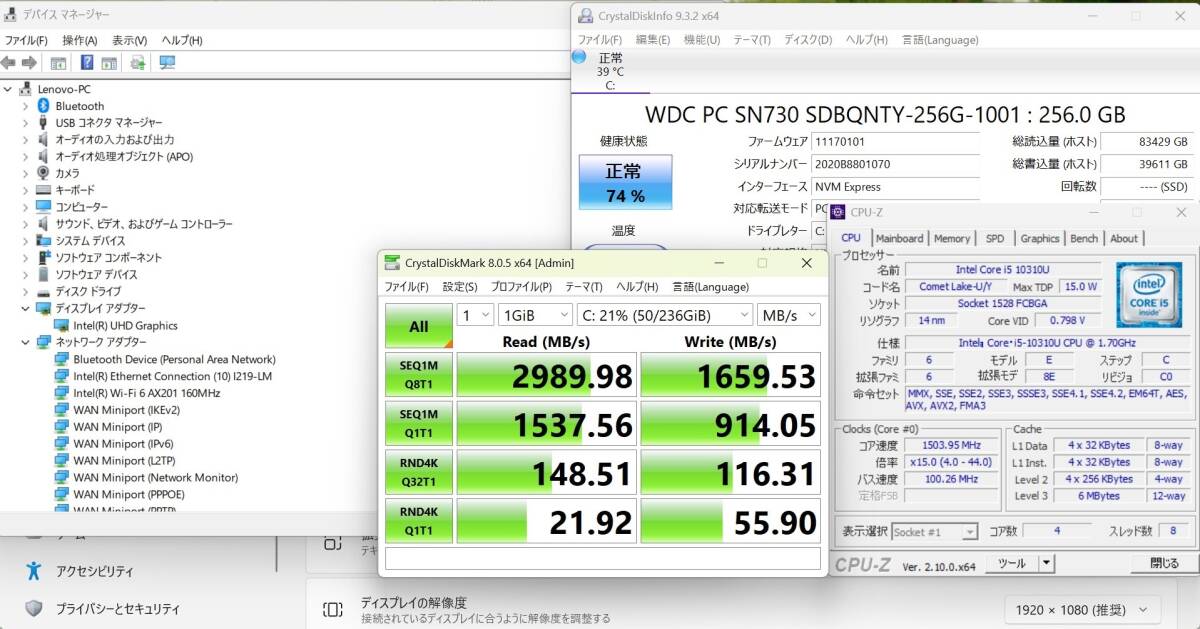Expand the Bluetooth node in Device Manager
The width and height of the screenshot is (1200, 629).
(x=26, y=106)
